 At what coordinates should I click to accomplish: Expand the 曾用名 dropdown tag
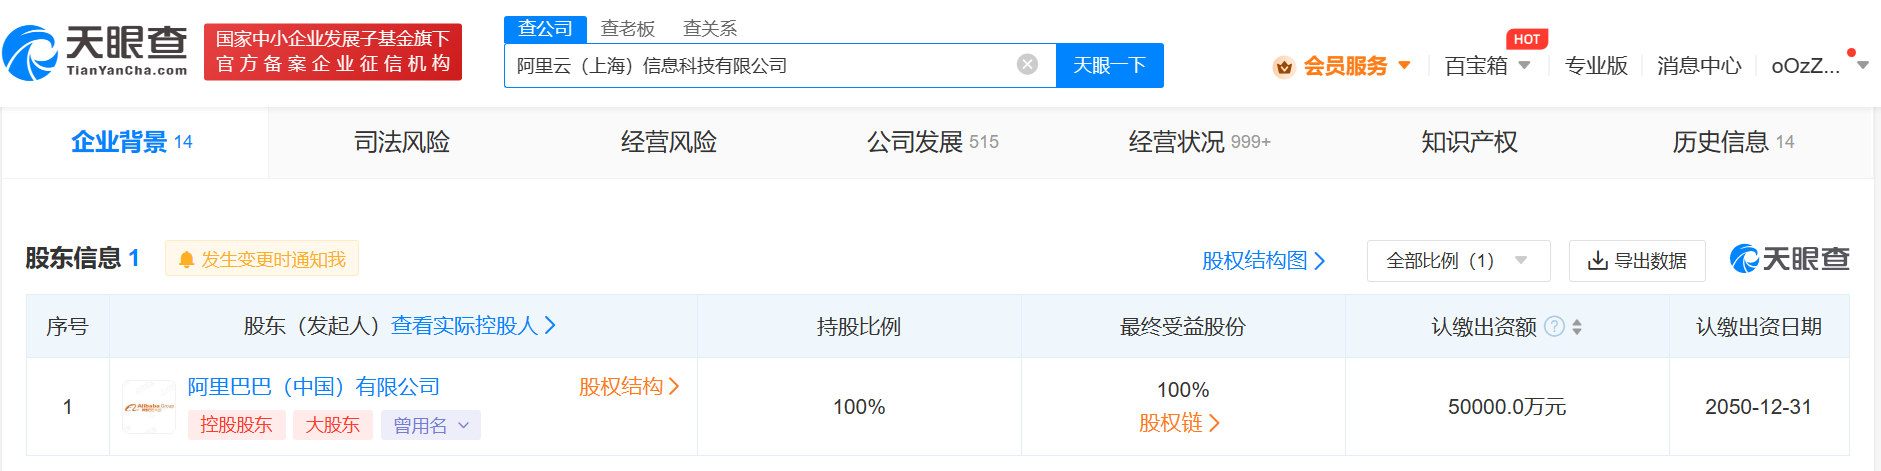click(430, 426)
